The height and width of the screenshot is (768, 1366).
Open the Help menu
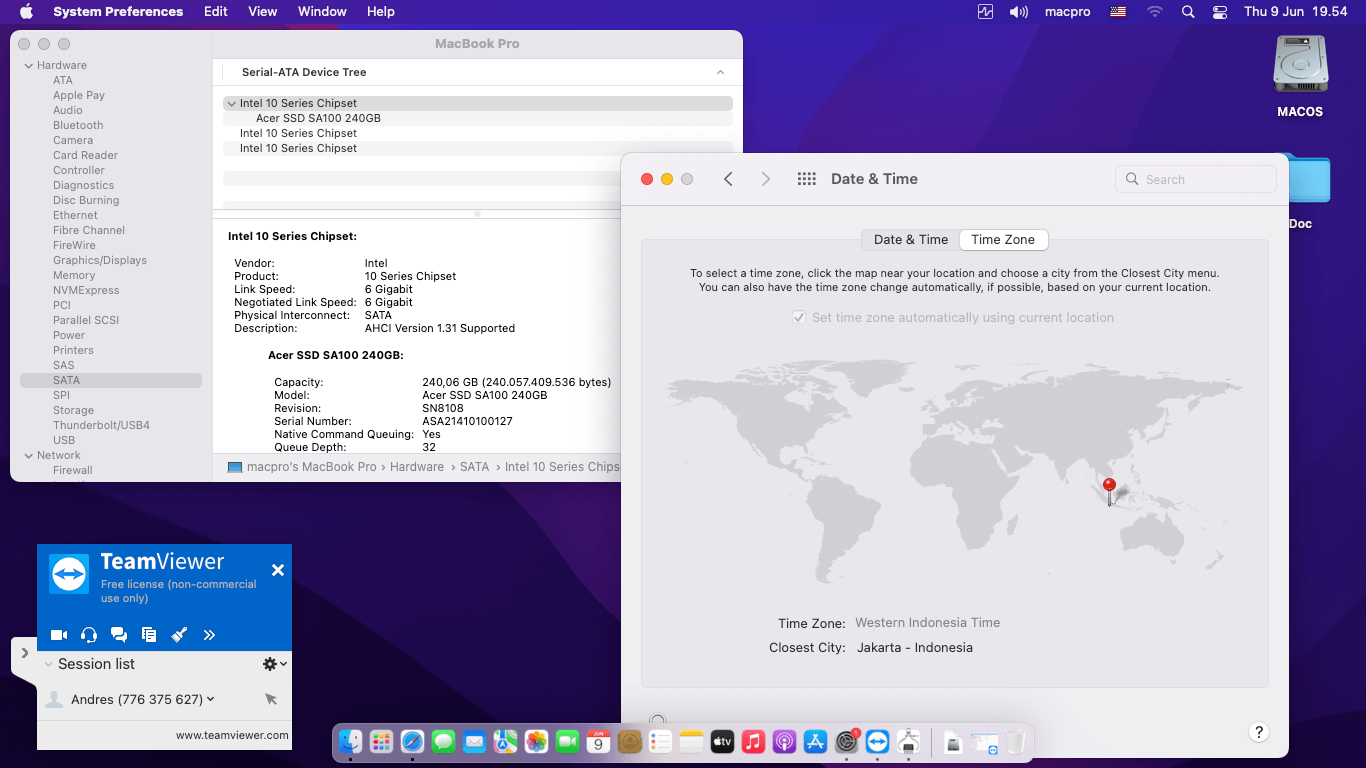[381, 12]
